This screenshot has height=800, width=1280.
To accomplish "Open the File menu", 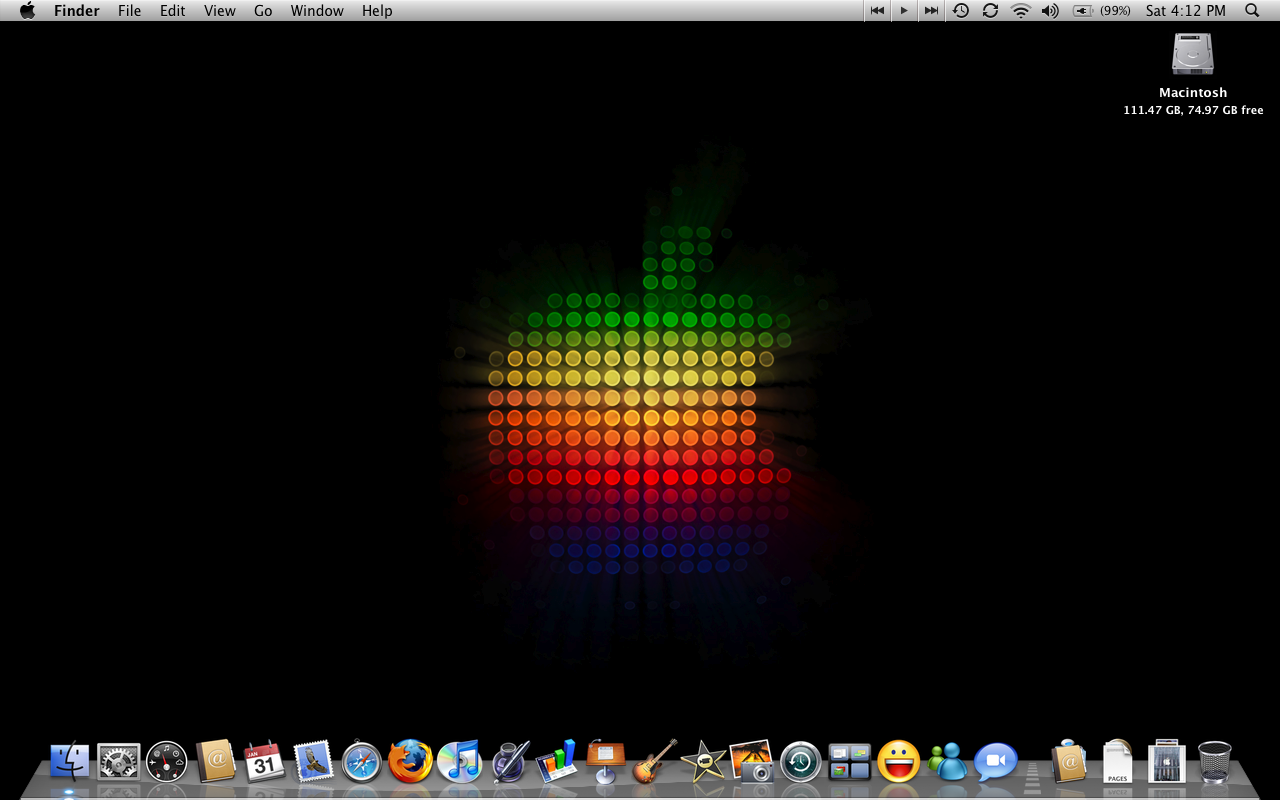I will pyautogui.click(x=129, y=10).
